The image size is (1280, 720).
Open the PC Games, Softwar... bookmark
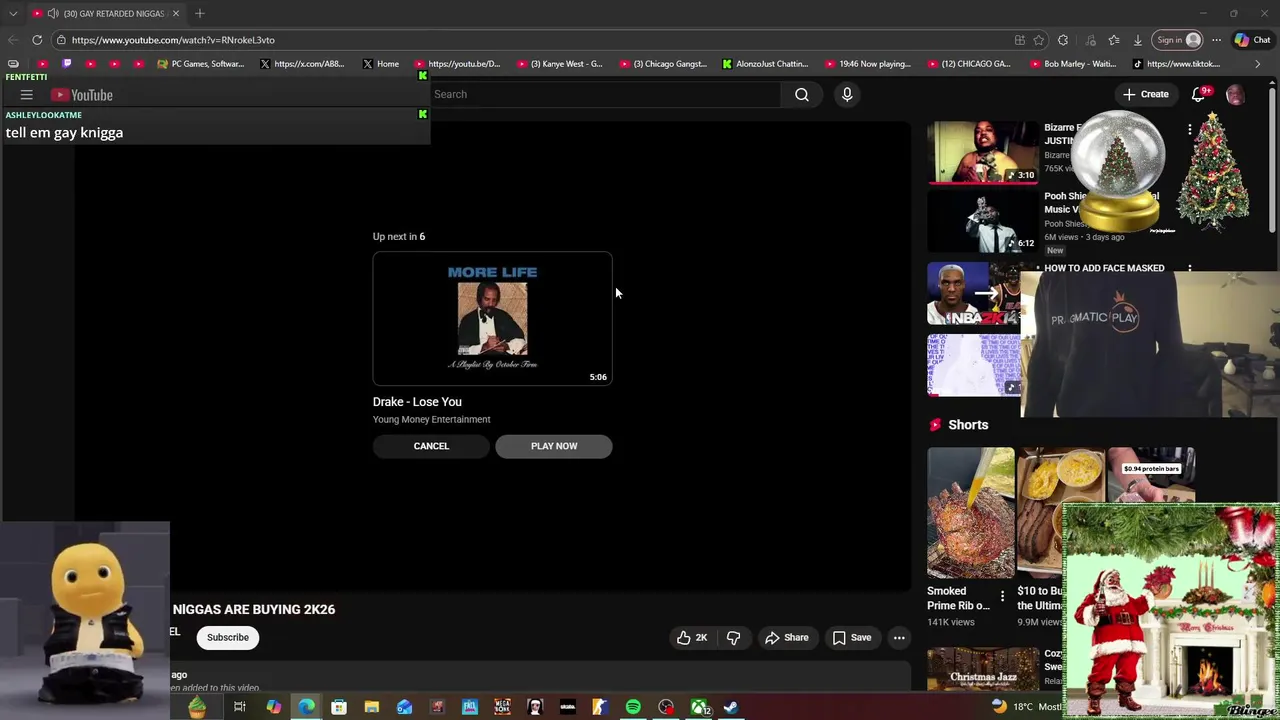coord(200,64)
